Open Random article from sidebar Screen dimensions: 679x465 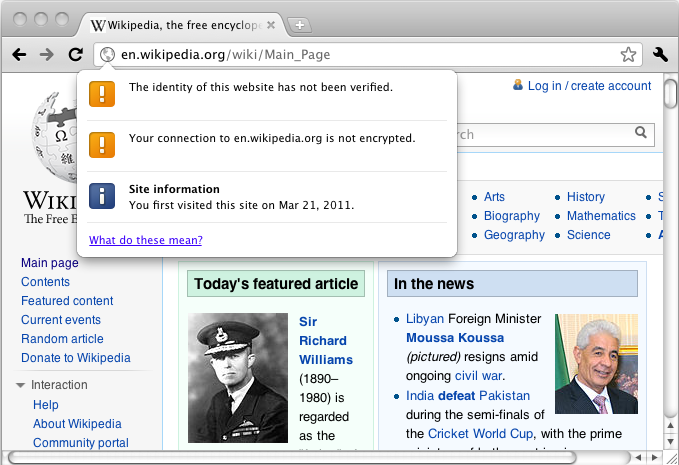coord(62,339)
